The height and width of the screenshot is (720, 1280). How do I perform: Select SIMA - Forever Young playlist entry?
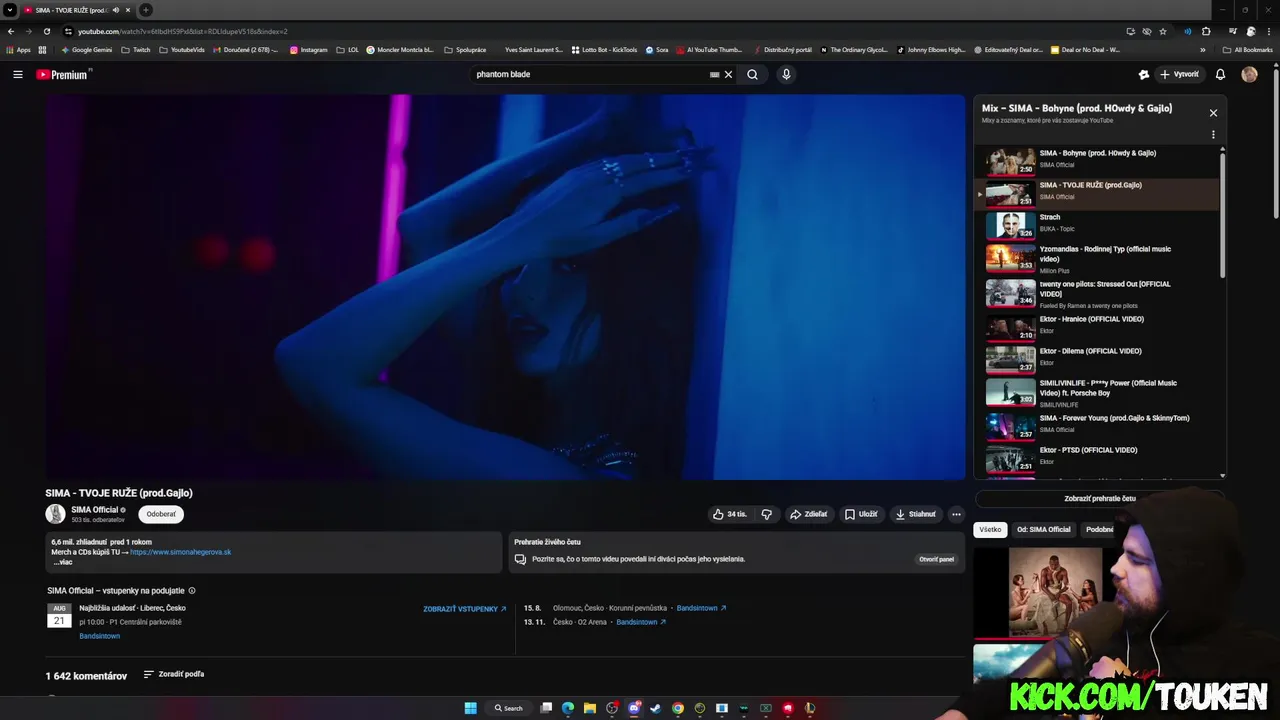pos(1097,425)
